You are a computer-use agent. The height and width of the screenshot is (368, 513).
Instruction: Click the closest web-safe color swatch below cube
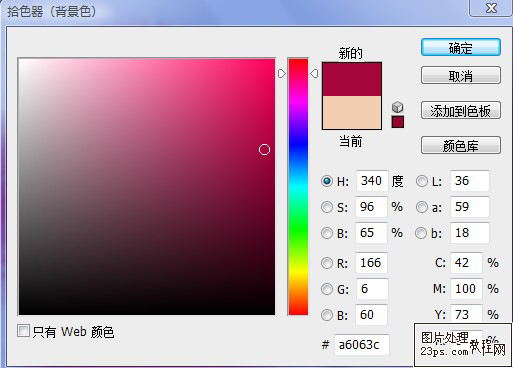(398, 122)
